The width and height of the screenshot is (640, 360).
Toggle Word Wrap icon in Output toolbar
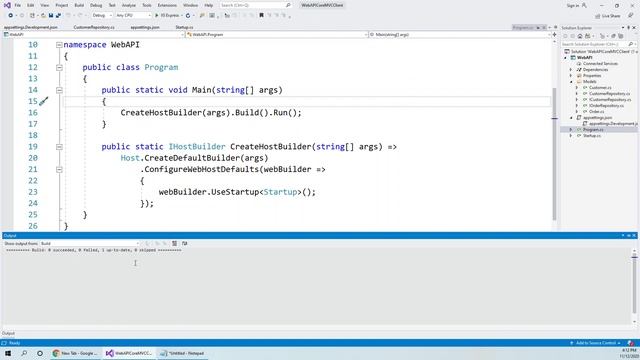[184, 243]
